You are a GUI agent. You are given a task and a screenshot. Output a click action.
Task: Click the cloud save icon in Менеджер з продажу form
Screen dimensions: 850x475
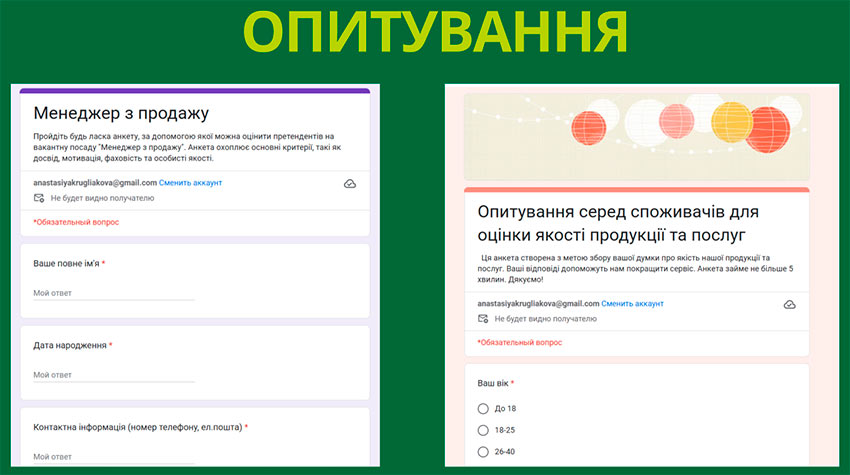click(350, 184)
